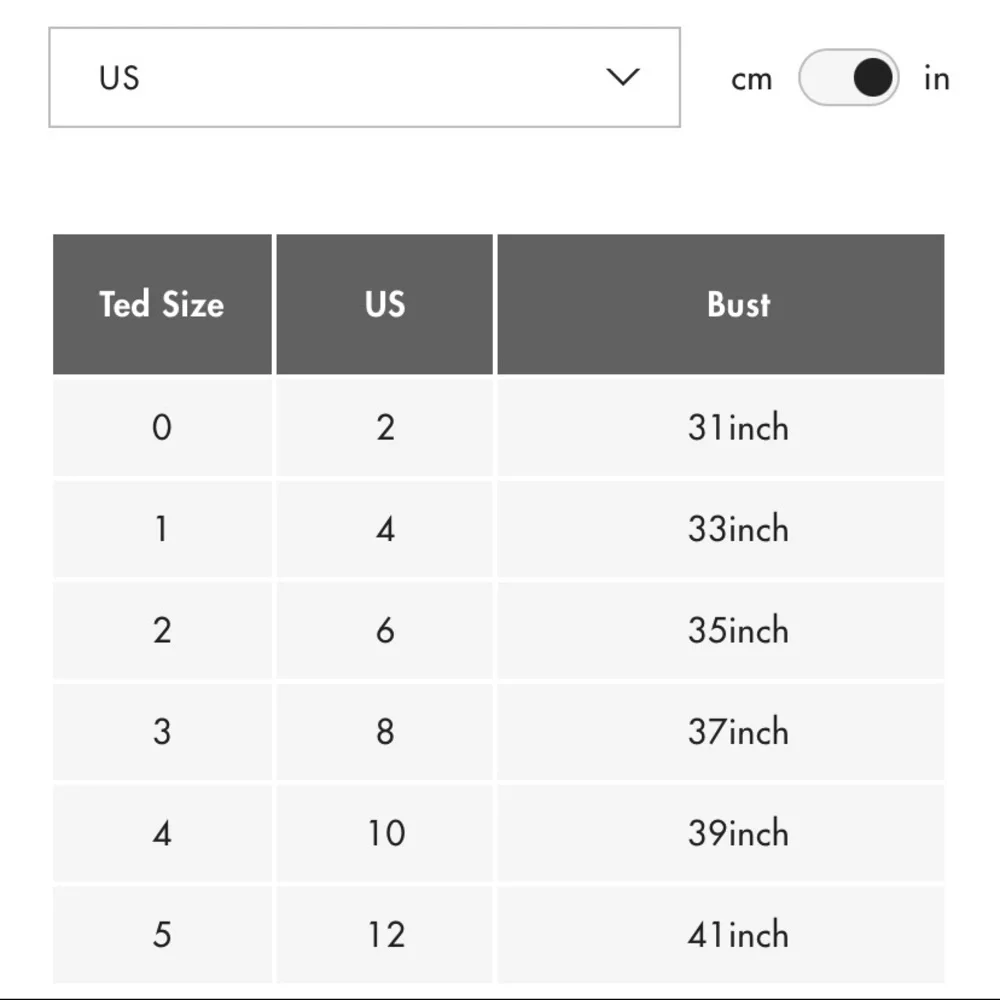Click Ted Size 5 cell

(x=162, y=934)
